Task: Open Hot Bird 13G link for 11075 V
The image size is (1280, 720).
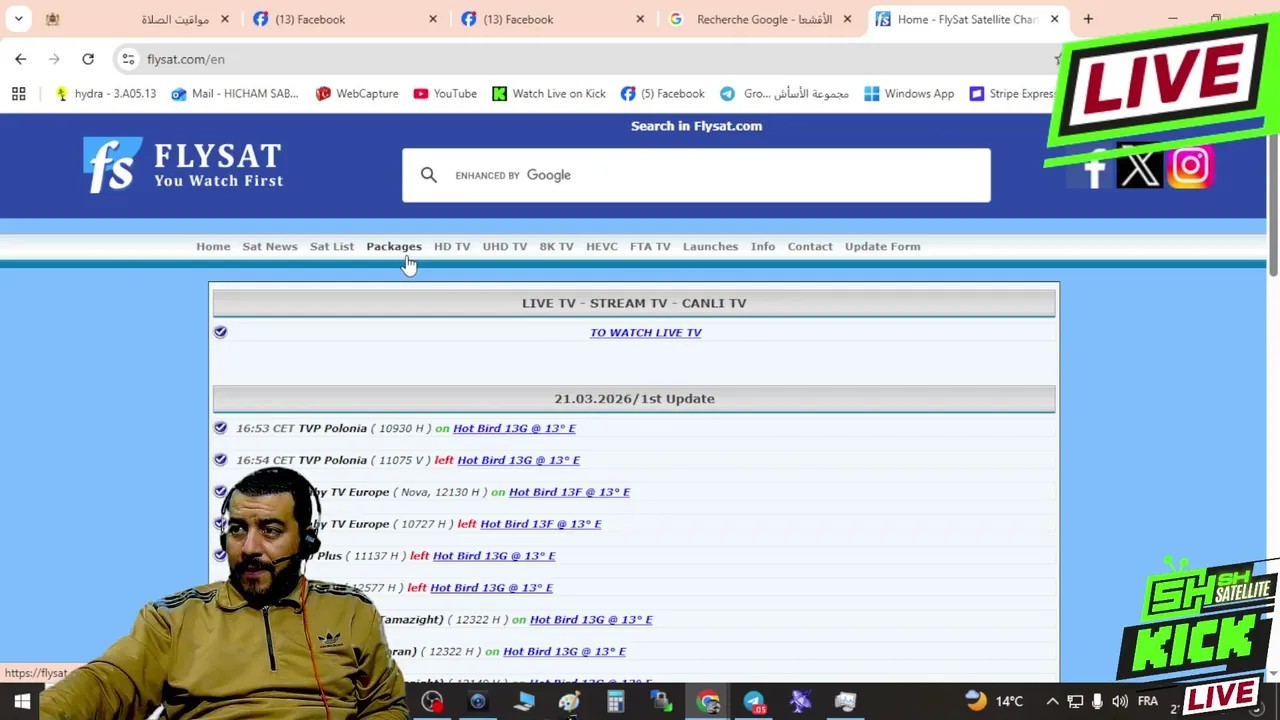Action: [x=518, y=460]
